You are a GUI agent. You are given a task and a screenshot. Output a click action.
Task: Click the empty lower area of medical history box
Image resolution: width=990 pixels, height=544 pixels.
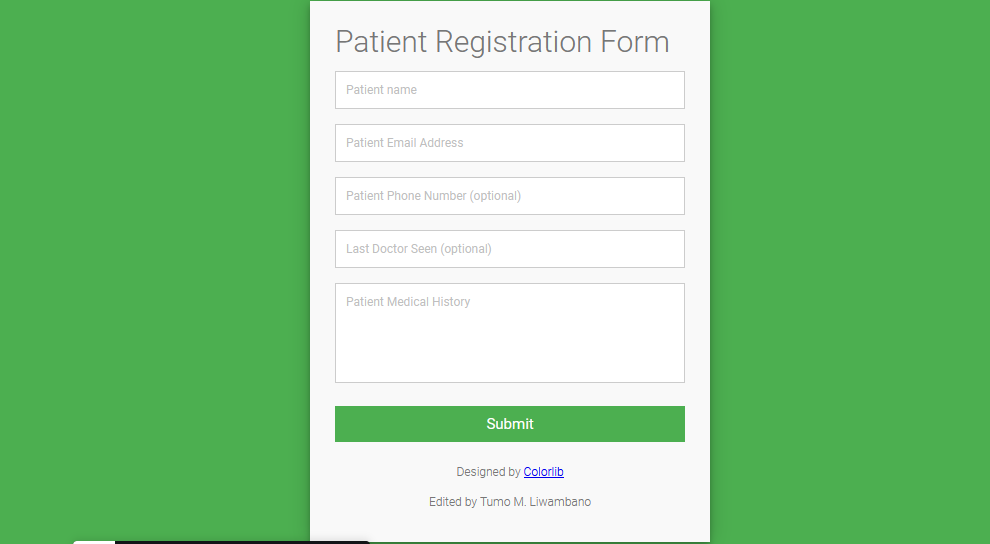(x=510, y=353)
